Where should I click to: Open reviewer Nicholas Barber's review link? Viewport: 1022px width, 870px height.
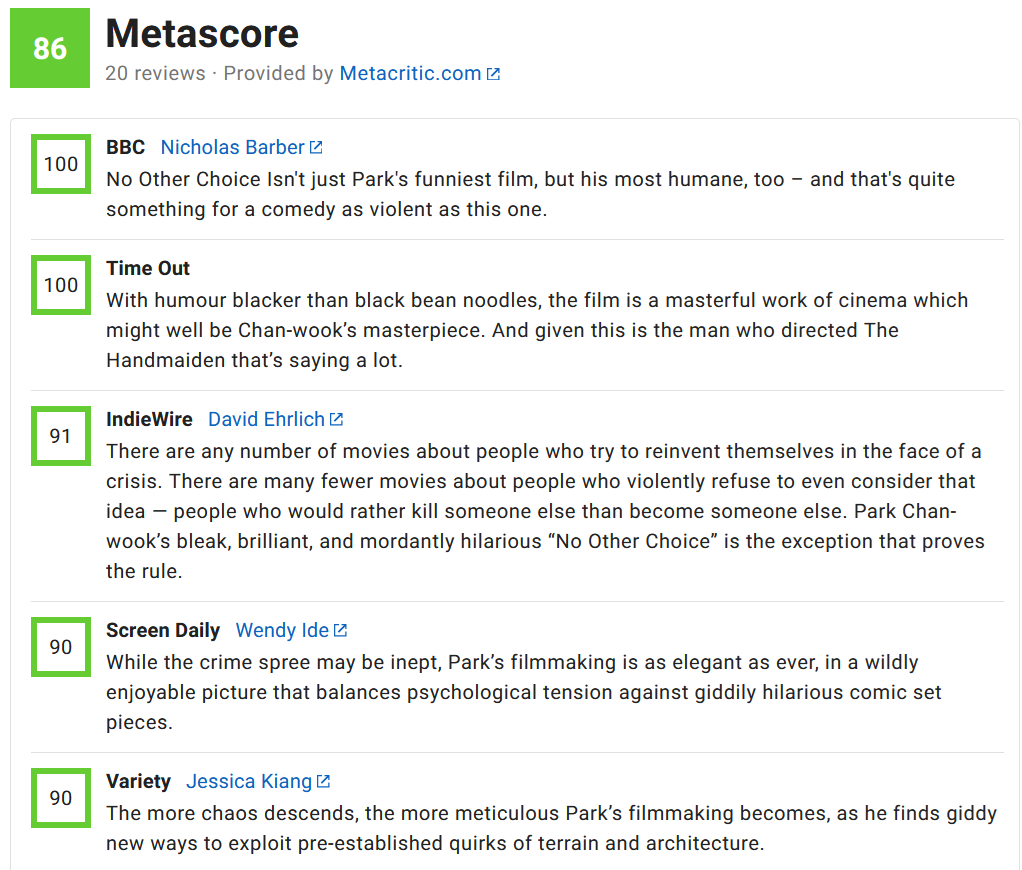(x=232, y=147)
